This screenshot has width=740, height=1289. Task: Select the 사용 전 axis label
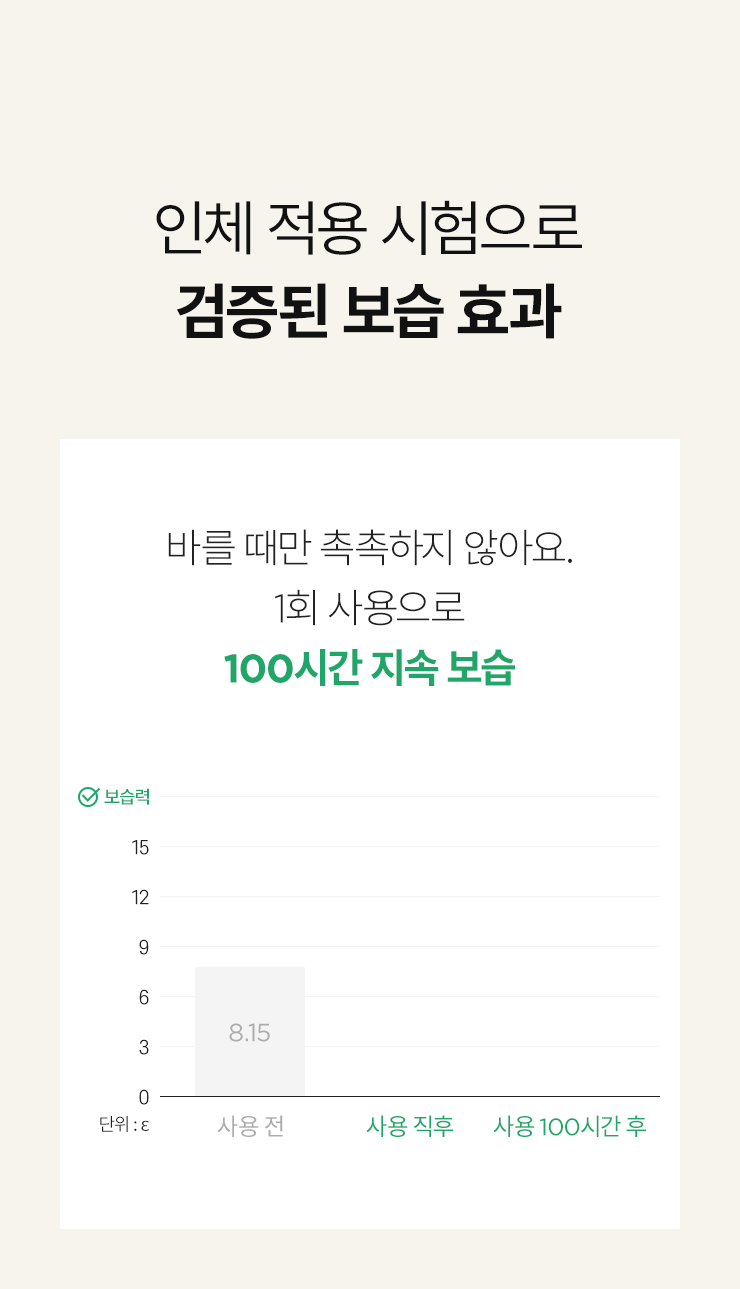251,1126
